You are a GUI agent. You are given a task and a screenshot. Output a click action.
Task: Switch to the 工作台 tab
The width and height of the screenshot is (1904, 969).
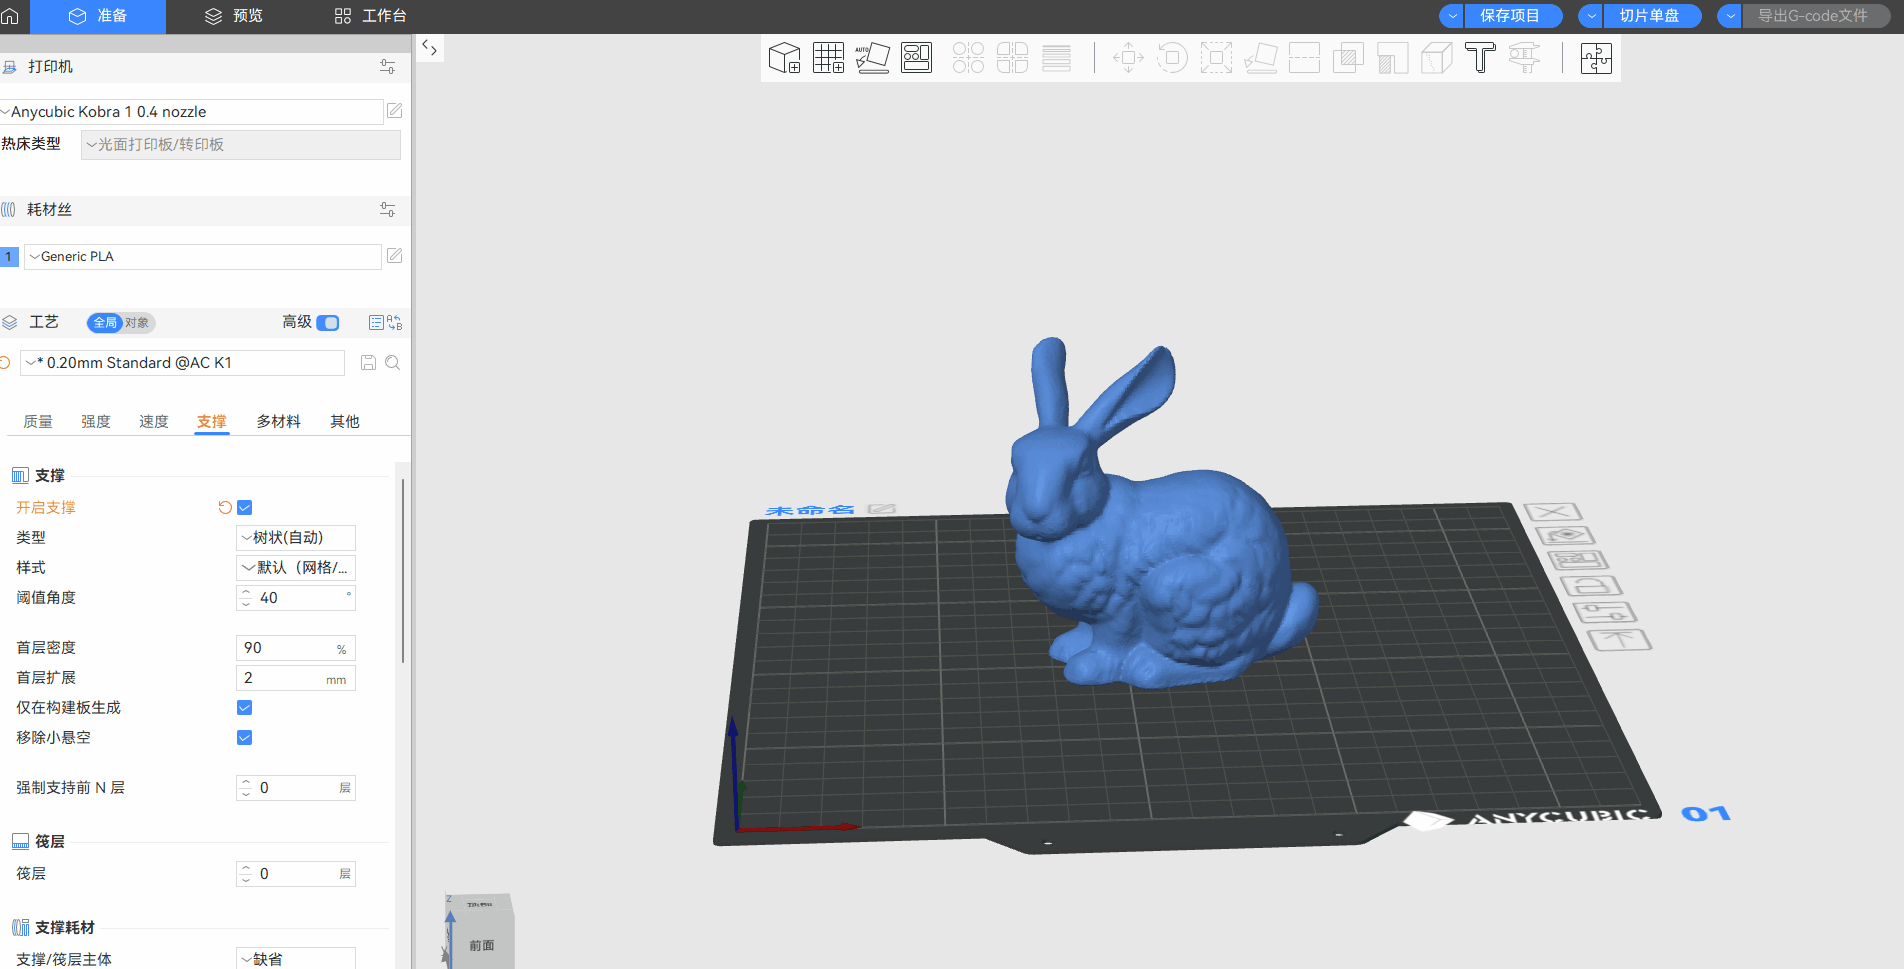[x=370, y=16]
